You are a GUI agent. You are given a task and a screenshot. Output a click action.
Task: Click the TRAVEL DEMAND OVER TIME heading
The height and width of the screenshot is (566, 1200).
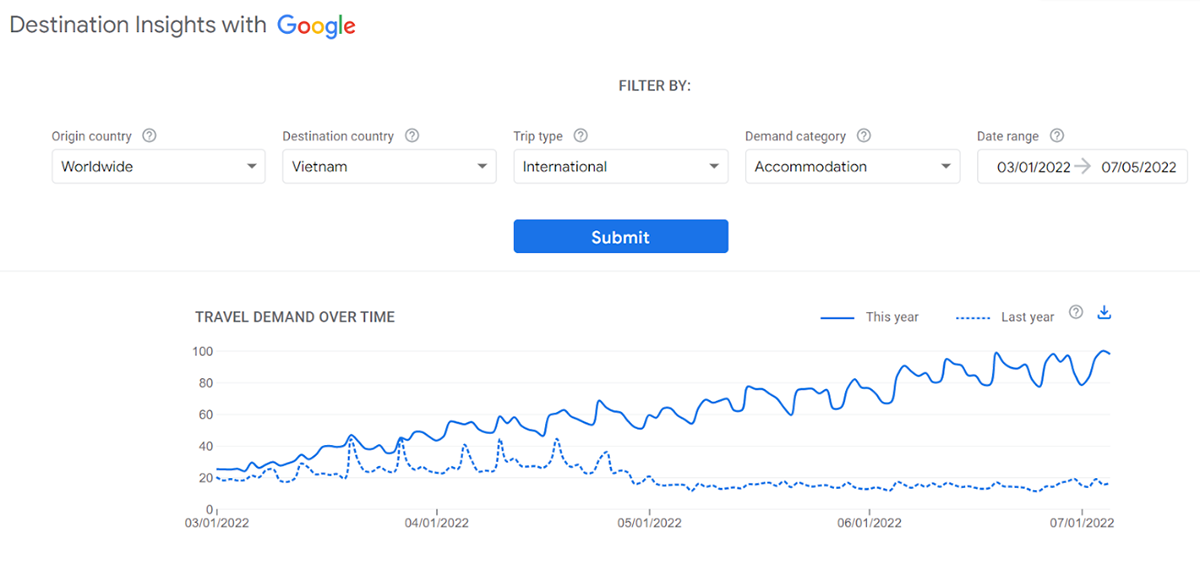tap(295, 317)
